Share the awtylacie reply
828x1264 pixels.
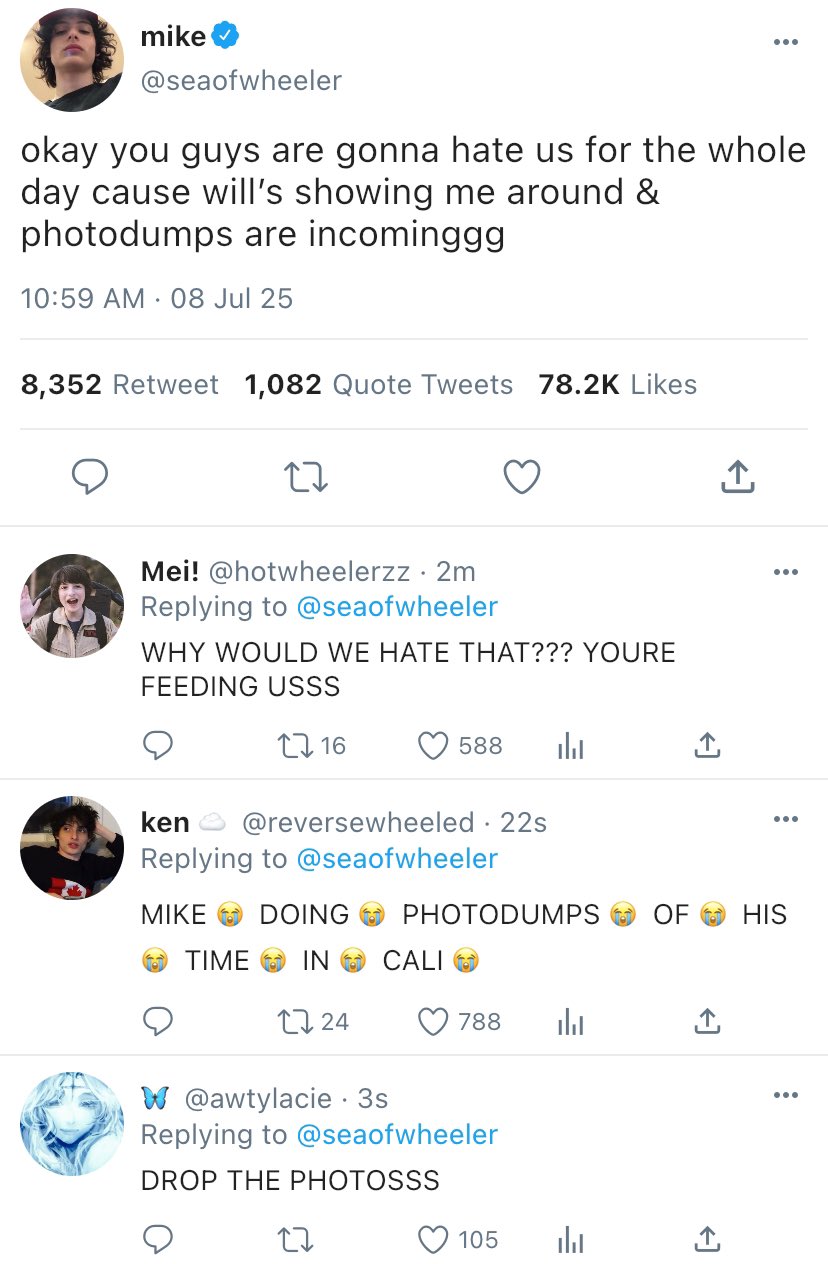coord(706,1239)
